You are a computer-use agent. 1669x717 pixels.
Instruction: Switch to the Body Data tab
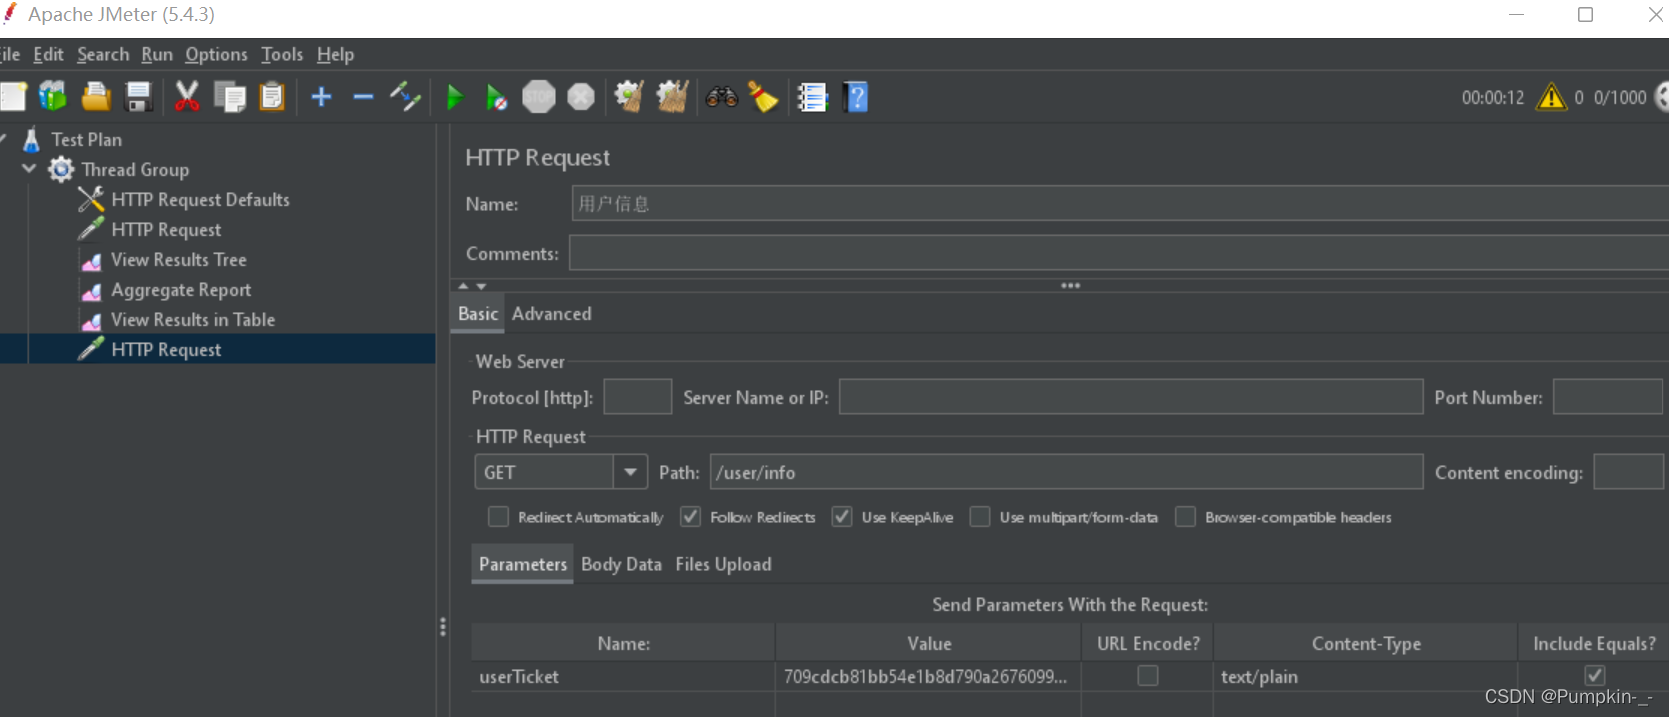(x=621, y=564)
